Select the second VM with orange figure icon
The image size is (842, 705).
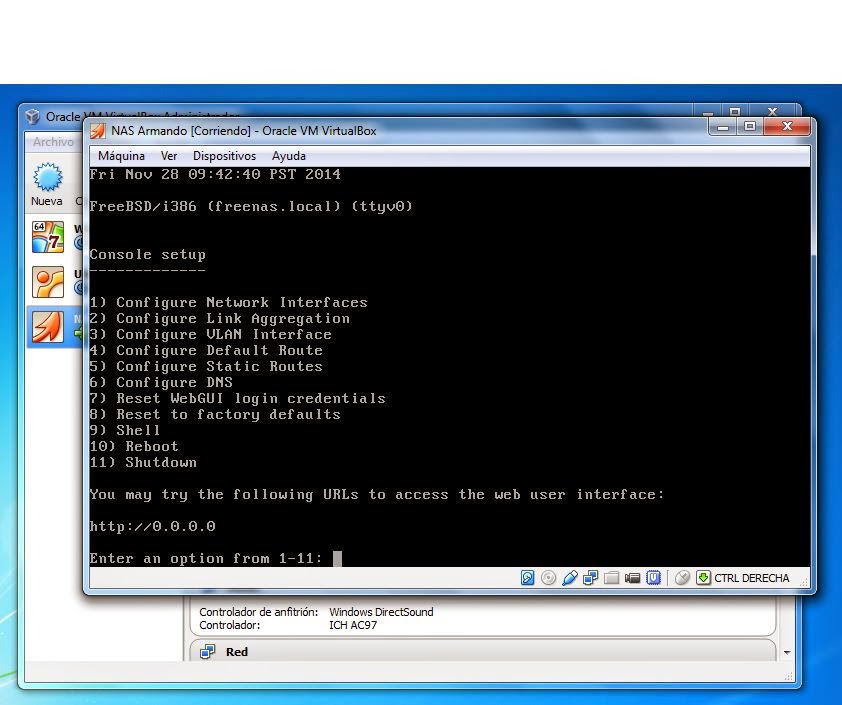(48, 282)
